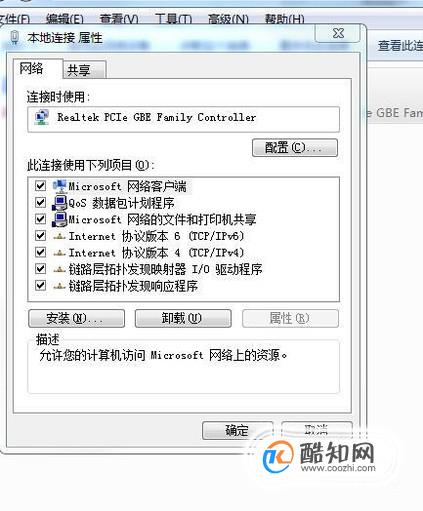
Task: Select the Internet 协议版本 6 protocol icon
Action: 59,237
